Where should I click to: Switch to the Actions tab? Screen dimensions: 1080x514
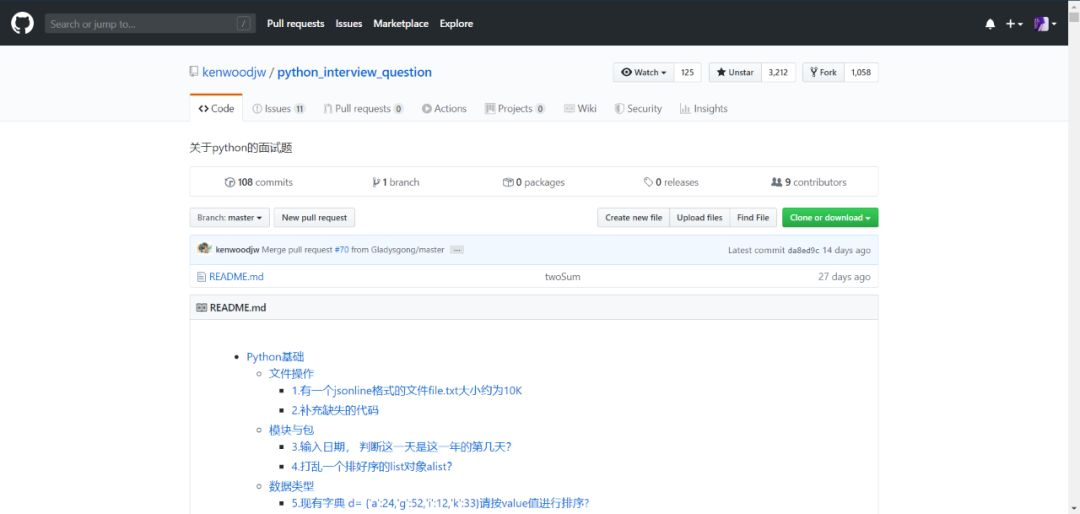point(444,108)
